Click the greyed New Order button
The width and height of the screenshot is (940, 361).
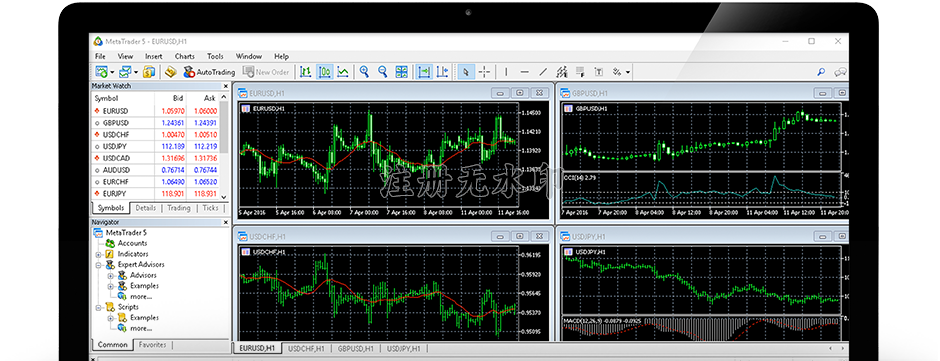tap(266, 72)
